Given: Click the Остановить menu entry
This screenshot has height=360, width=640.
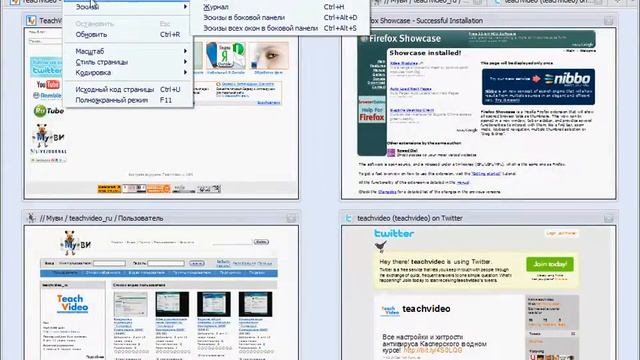Looking at the screenshot, I should pos(129,24).
